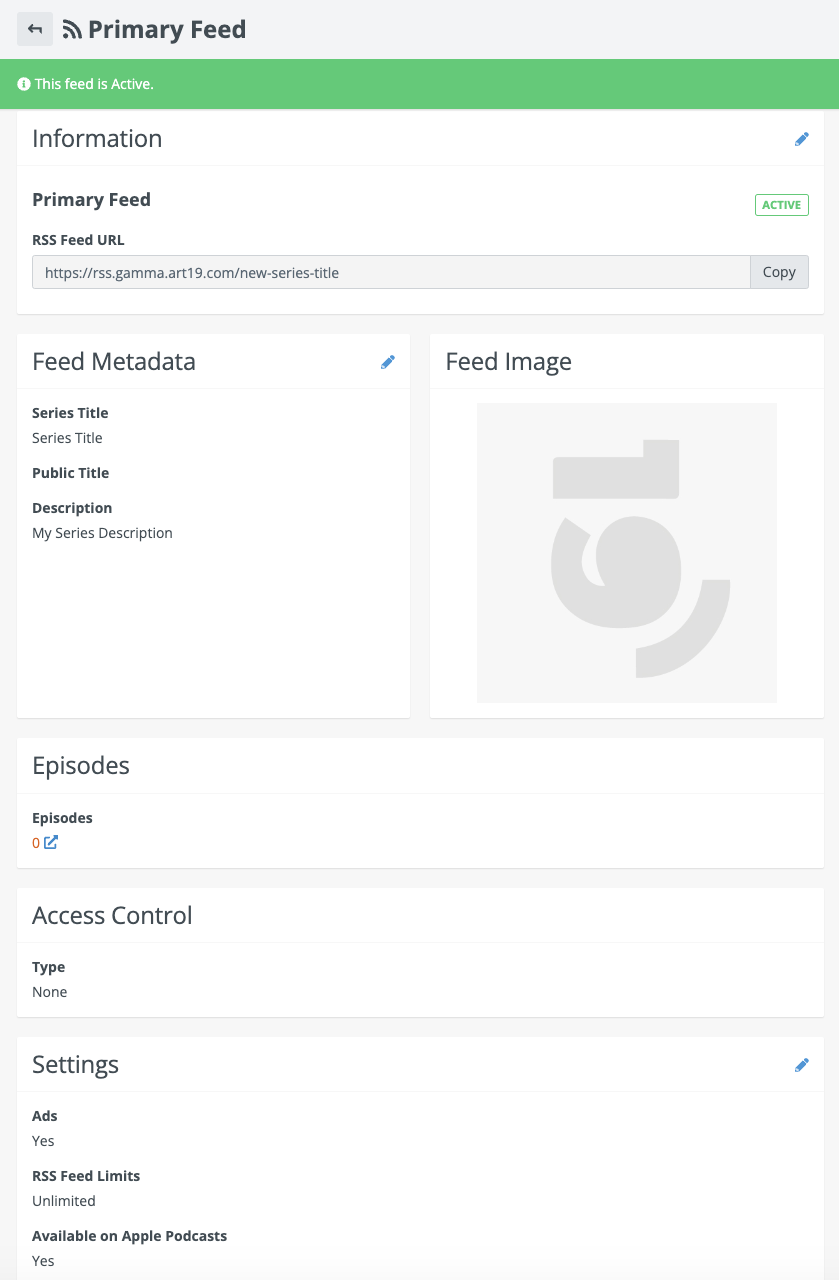Edit the Information section via pencil icon
Viewport: 839px width, 1280px height.
[x=801, y=139]
